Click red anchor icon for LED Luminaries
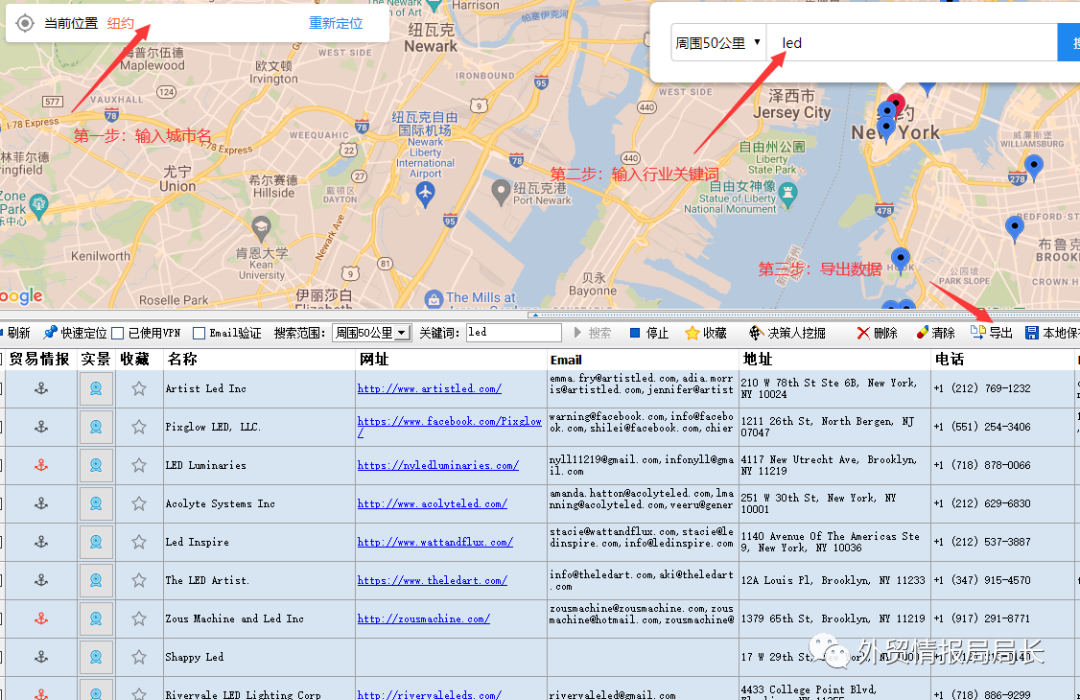This screenshot has height=700, width=1080. [x=41, y=466]
